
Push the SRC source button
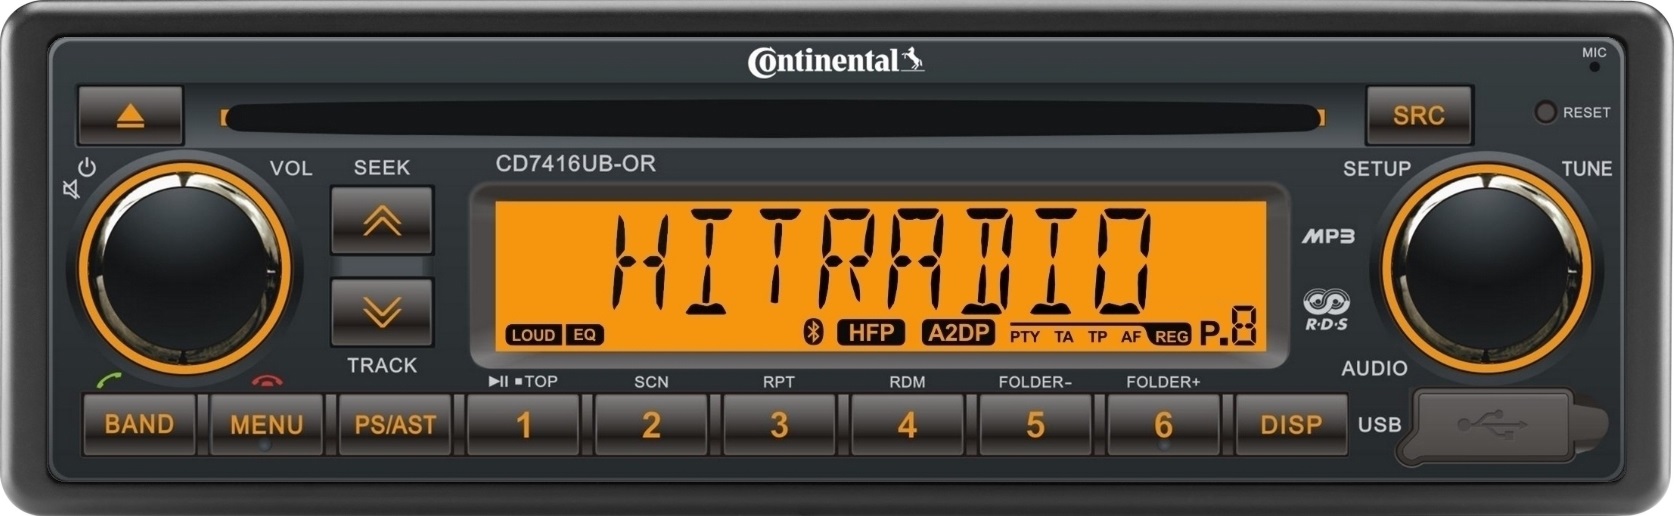pos(1418,116)
